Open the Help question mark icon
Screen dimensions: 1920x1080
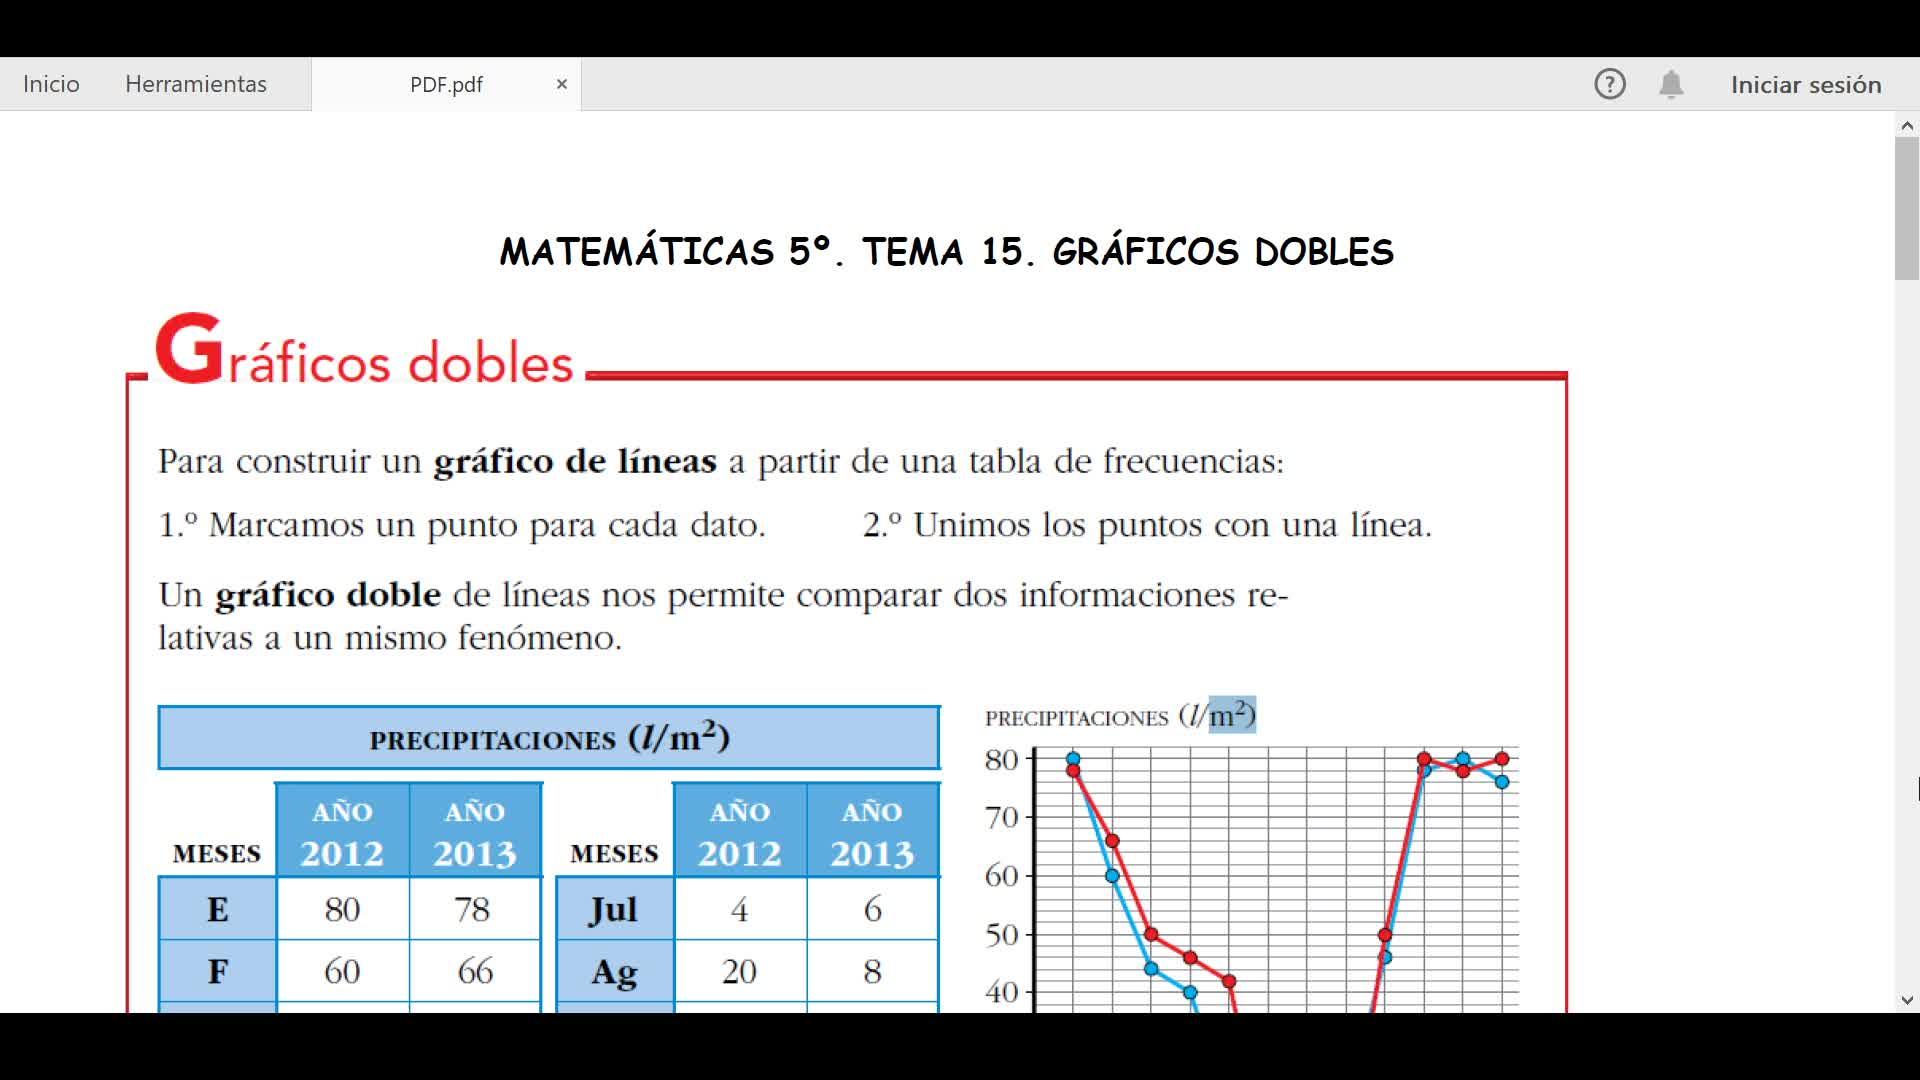[x=1609, y=84]
